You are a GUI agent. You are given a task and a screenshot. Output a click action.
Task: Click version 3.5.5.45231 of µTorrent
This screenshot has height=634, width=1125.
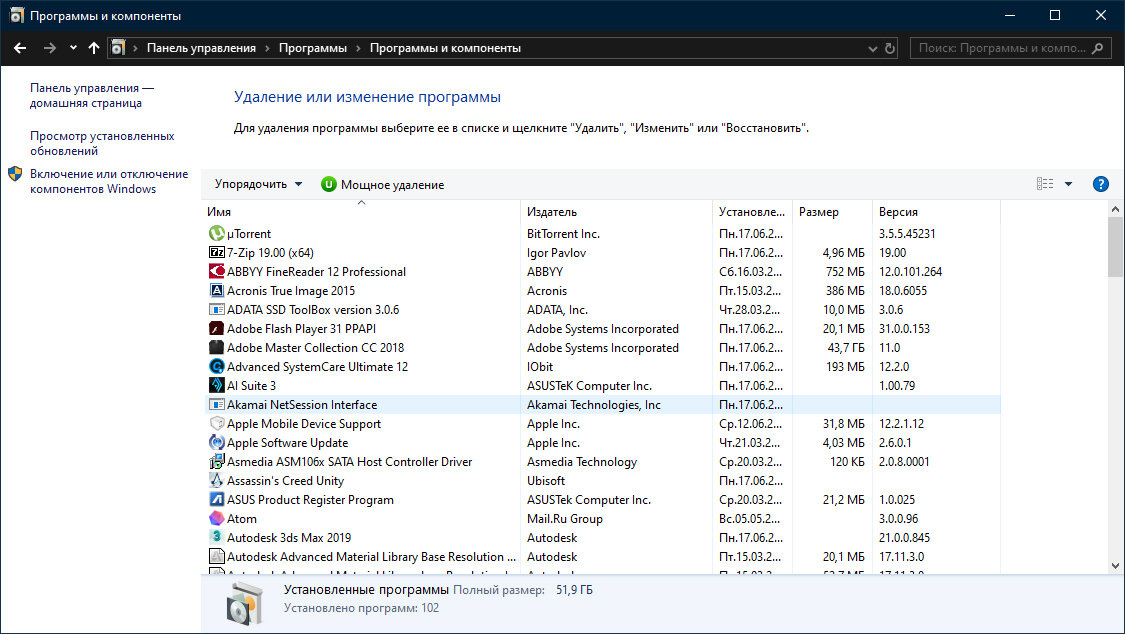pyautogui.click(x=907, y=234)
